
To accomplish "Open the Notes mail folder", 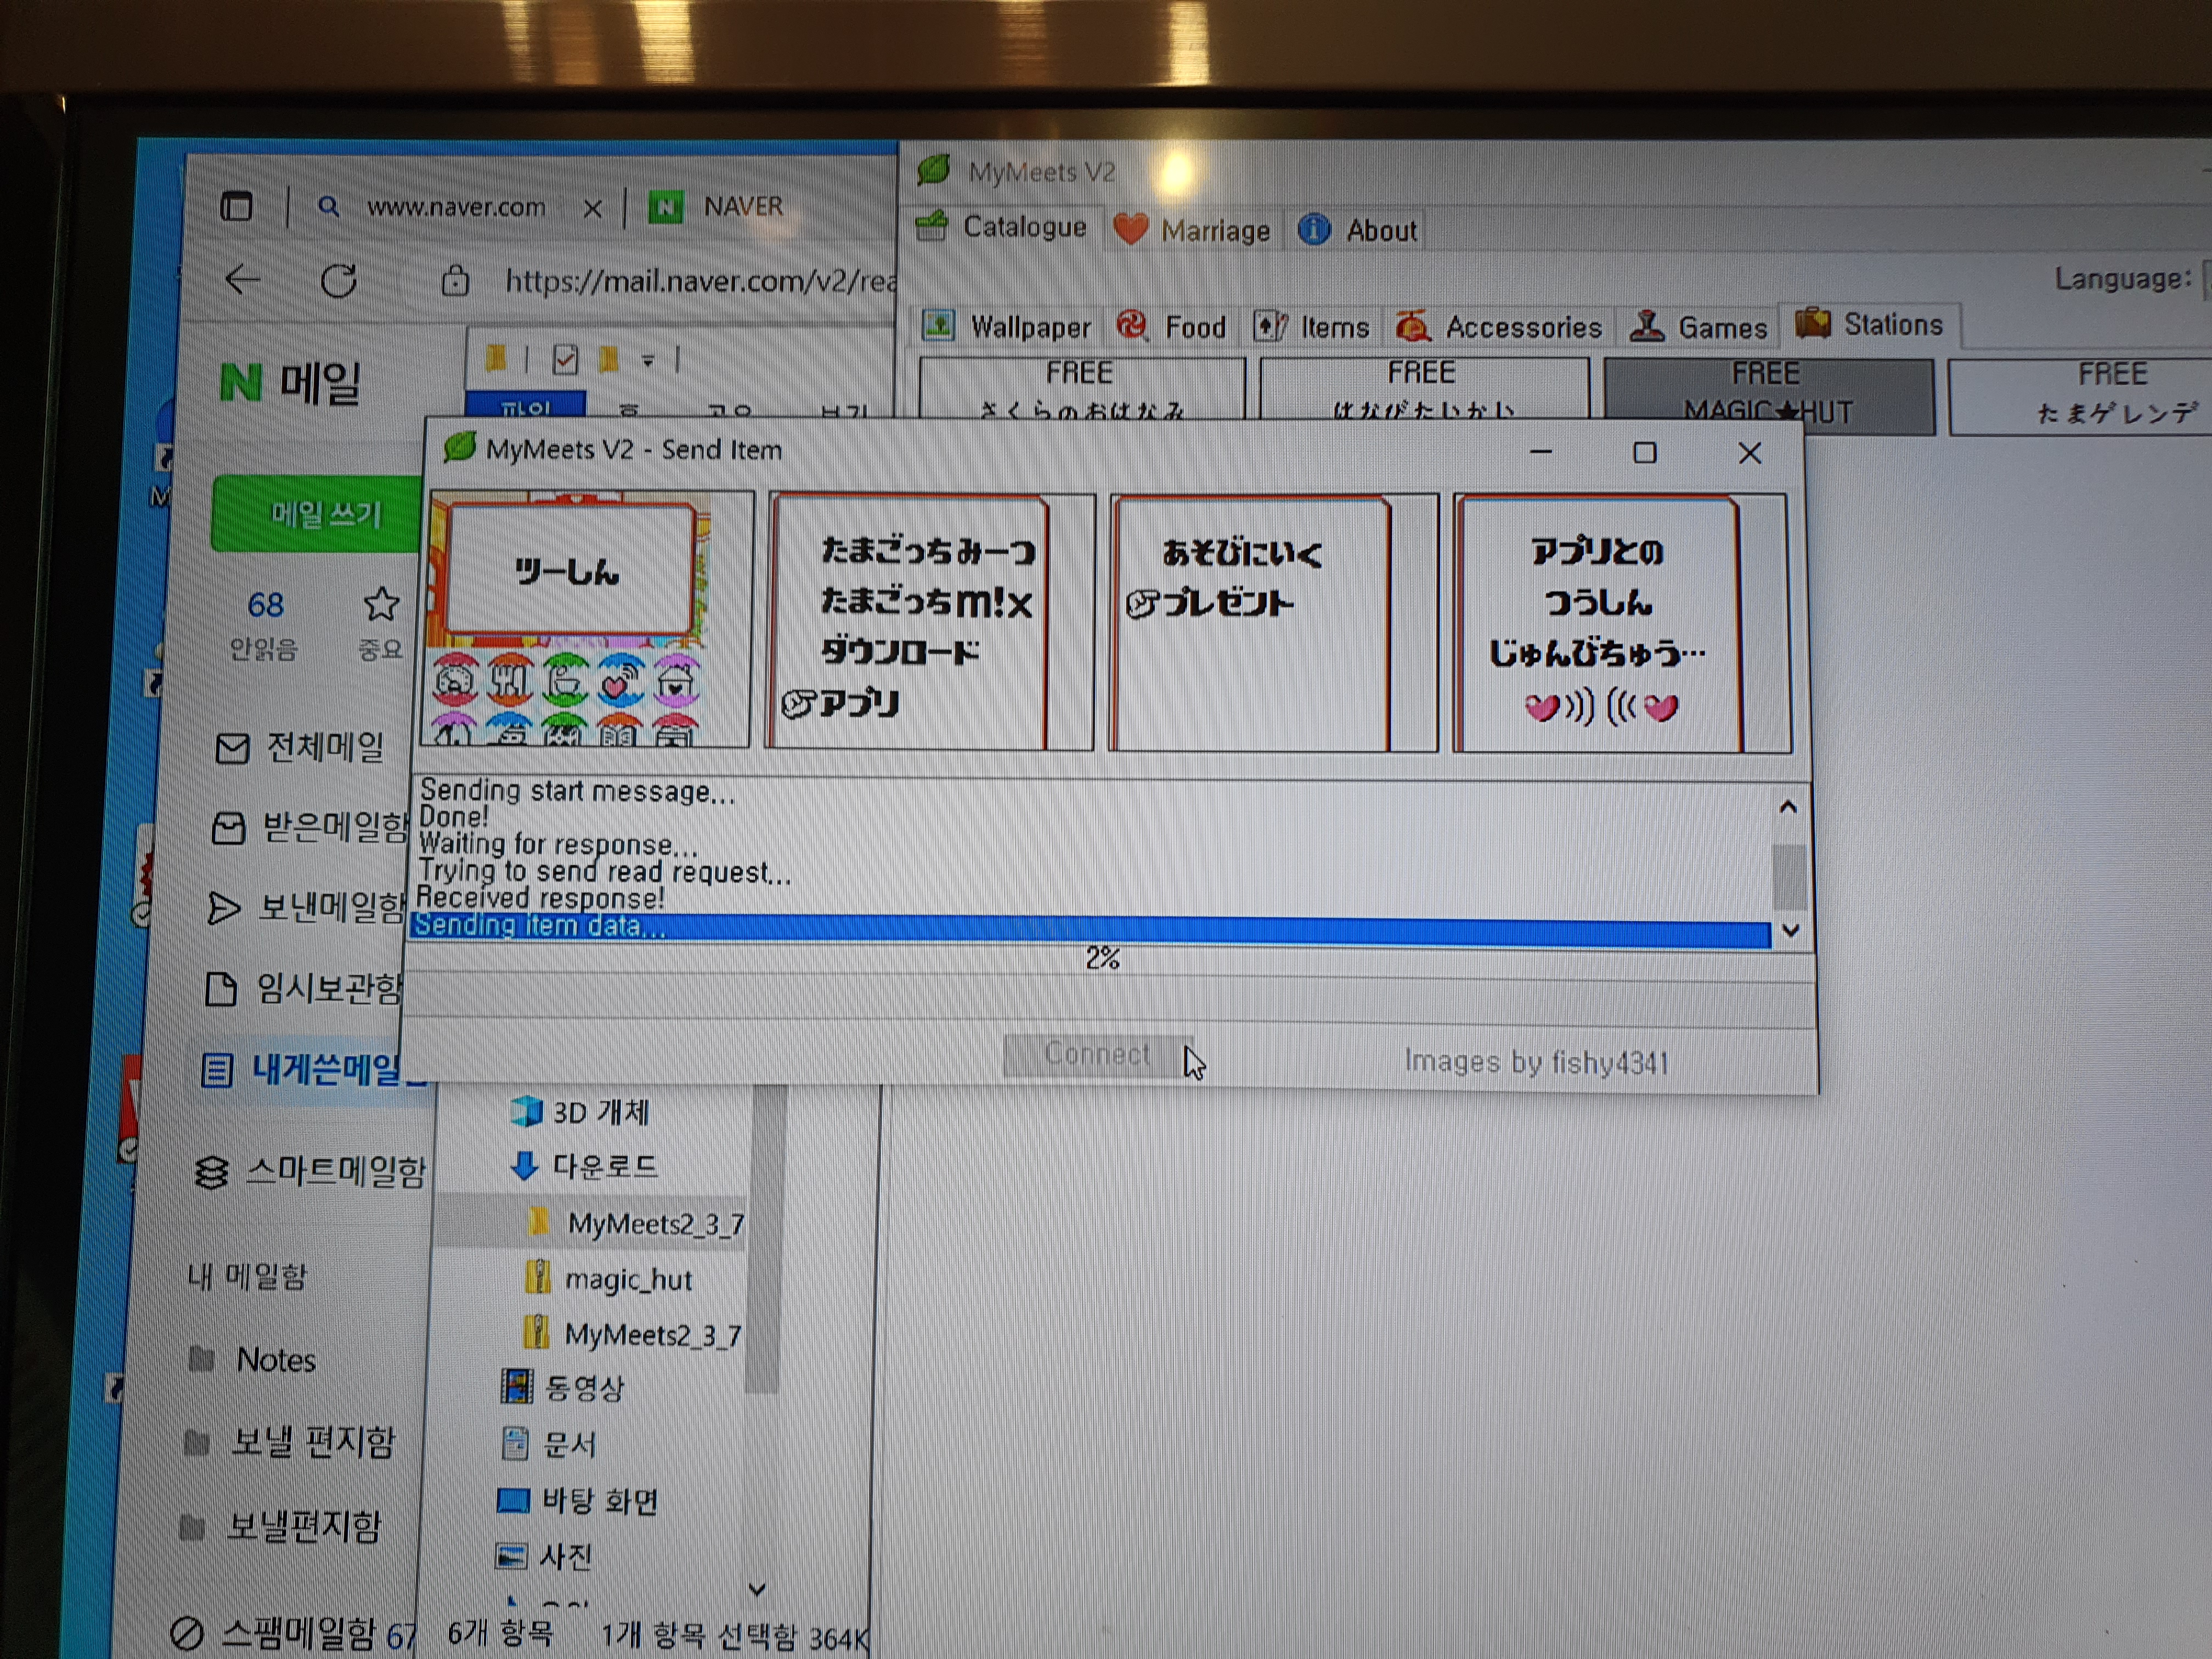I will [252, 1360].
